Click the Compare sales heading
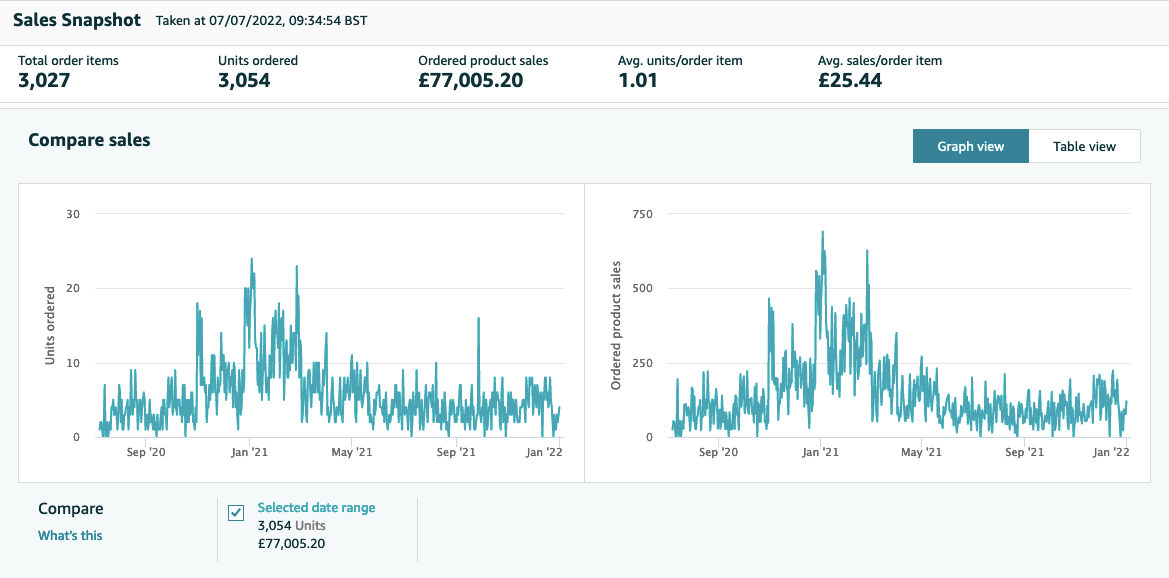The height and width of the screenshot is (578, 1169). [89, 140]
